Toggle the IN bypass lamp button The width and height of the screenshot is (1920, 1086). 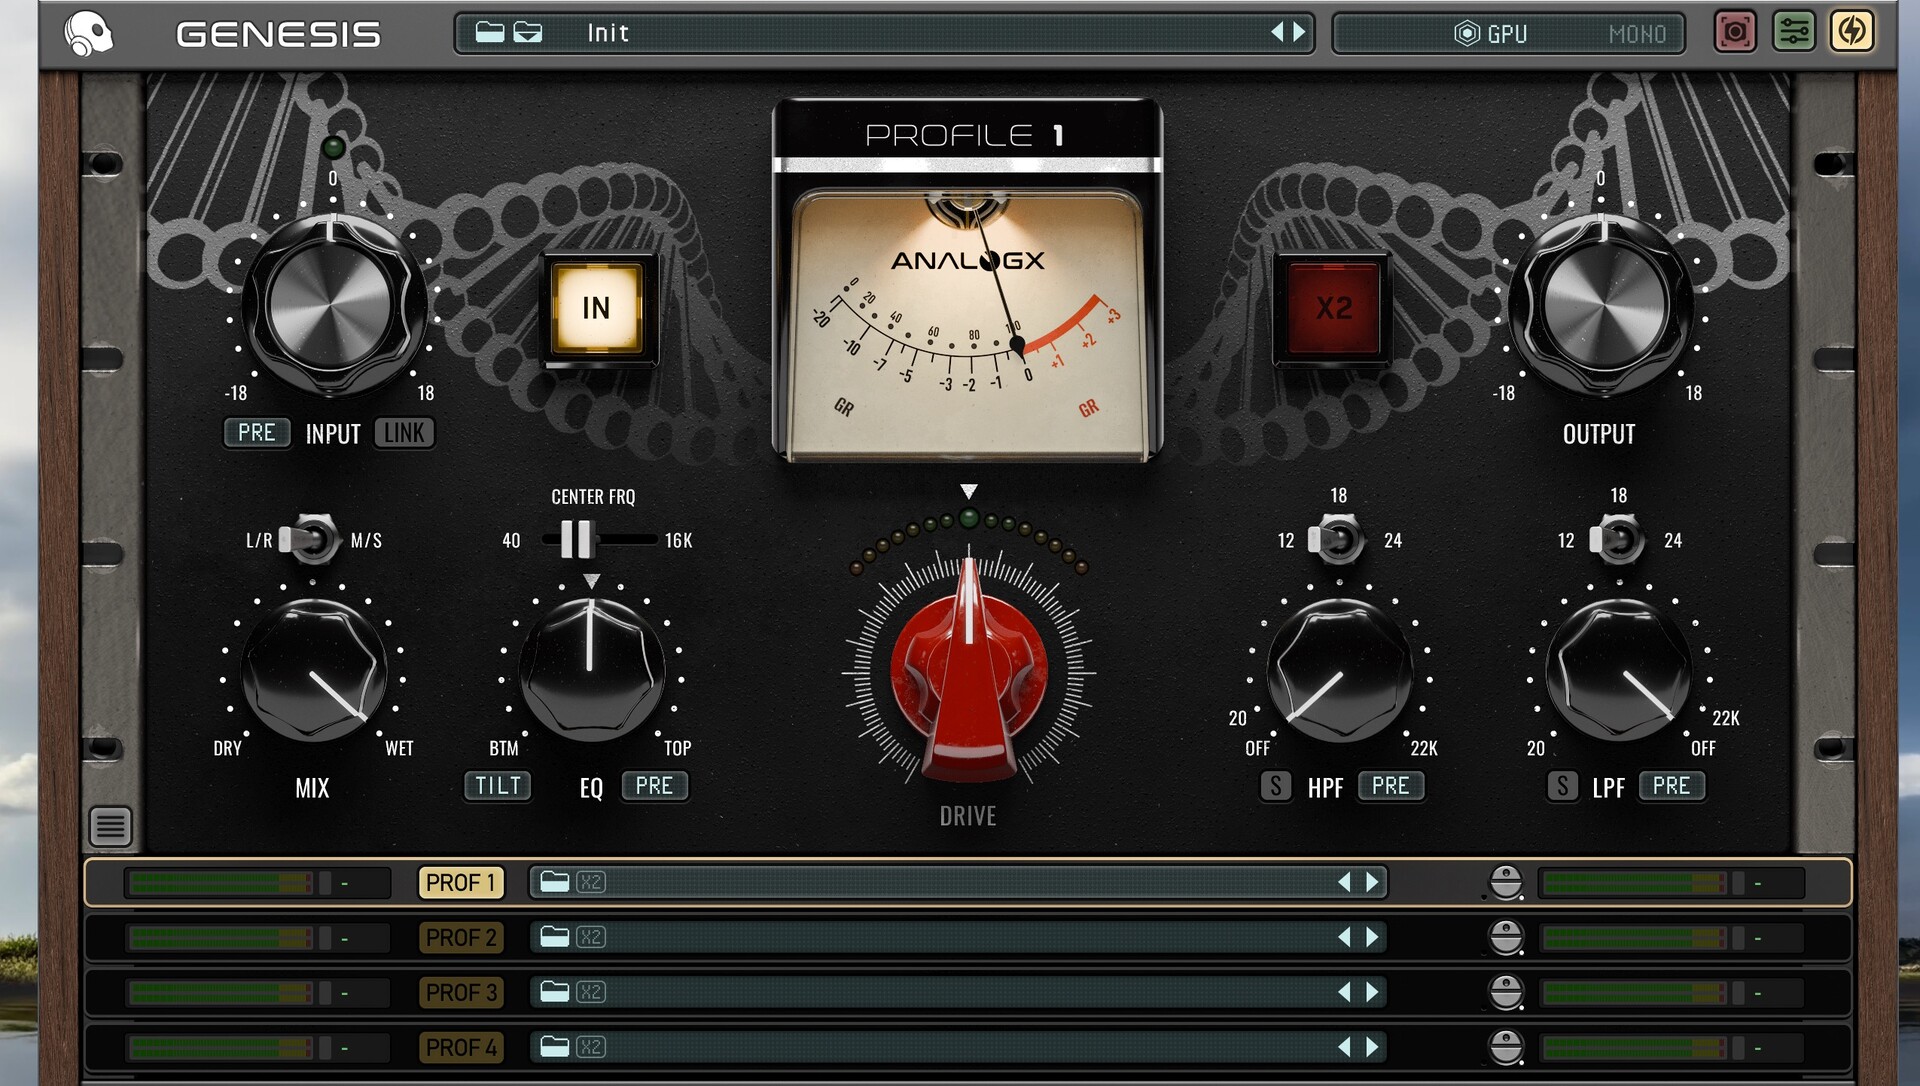597,308
